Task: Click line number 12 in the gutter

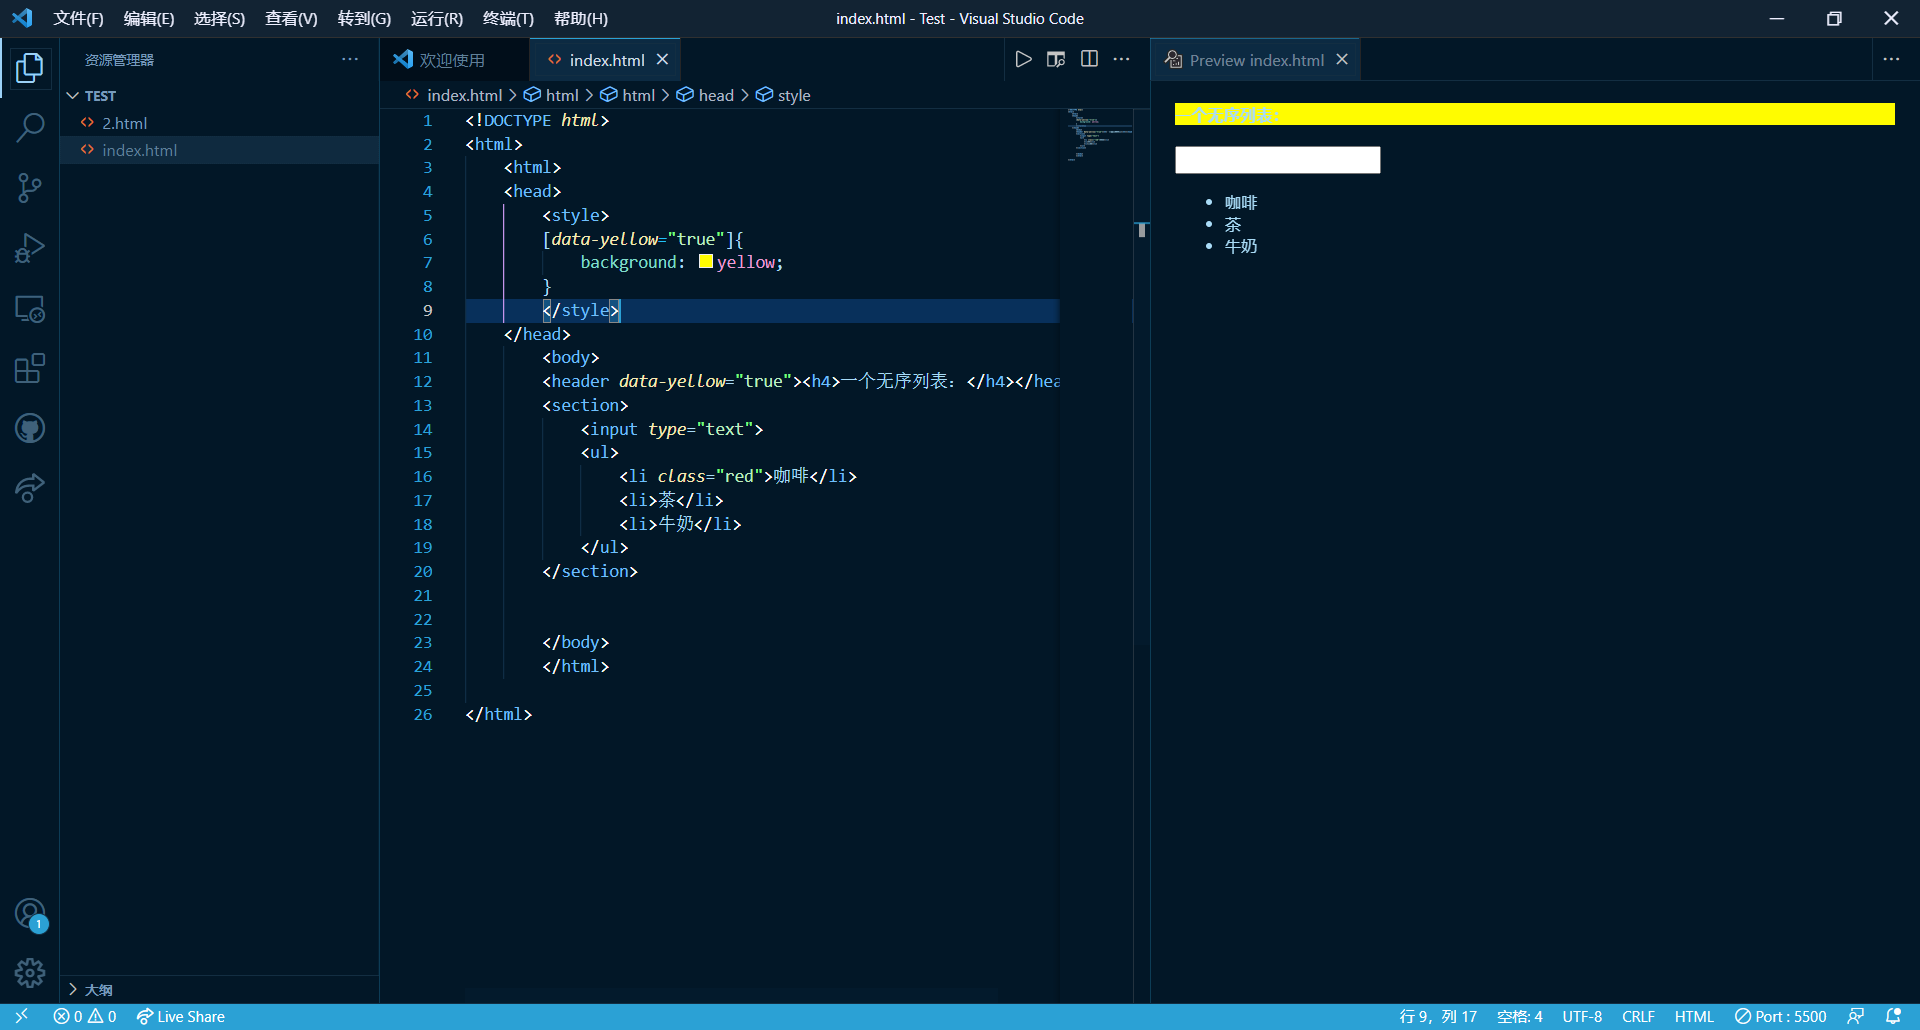Action: coord(423,382)
